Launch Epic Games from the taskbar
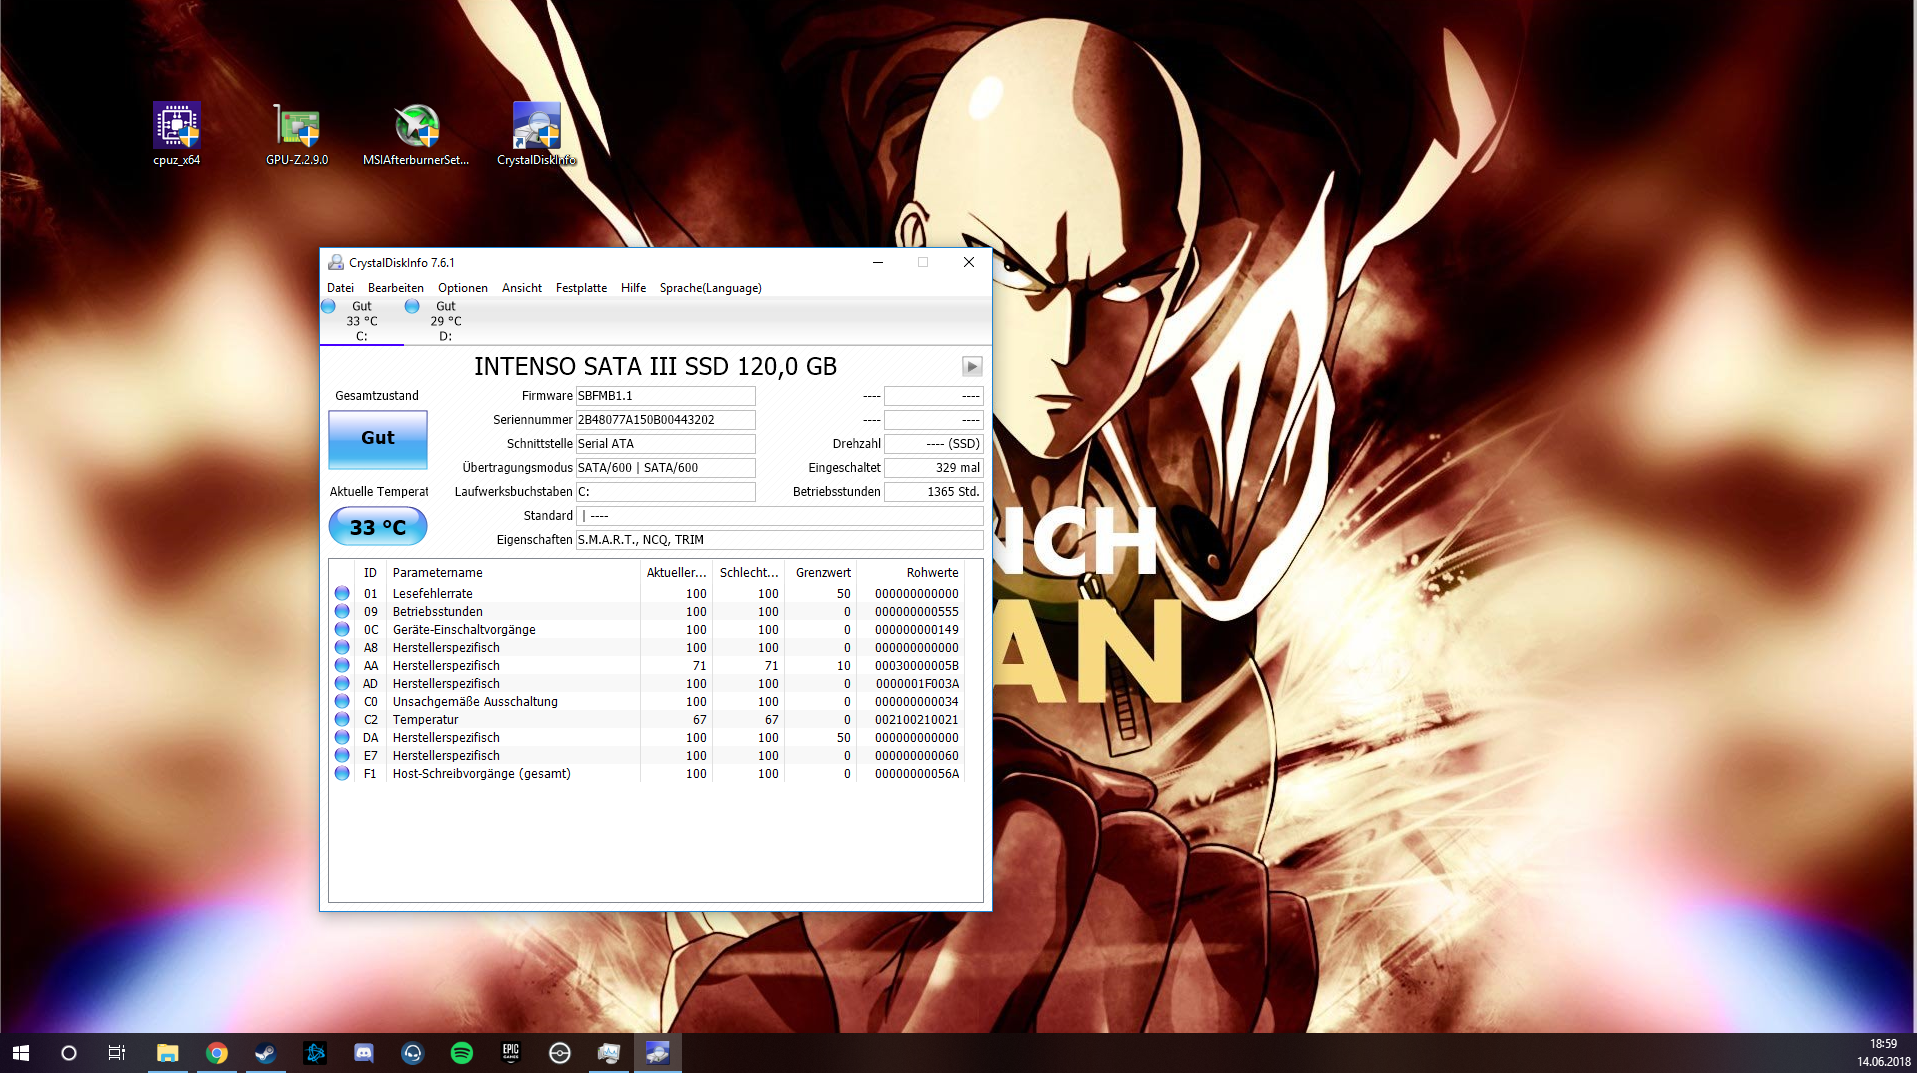The image size is (1917, 1073). tap(511, 1053)
